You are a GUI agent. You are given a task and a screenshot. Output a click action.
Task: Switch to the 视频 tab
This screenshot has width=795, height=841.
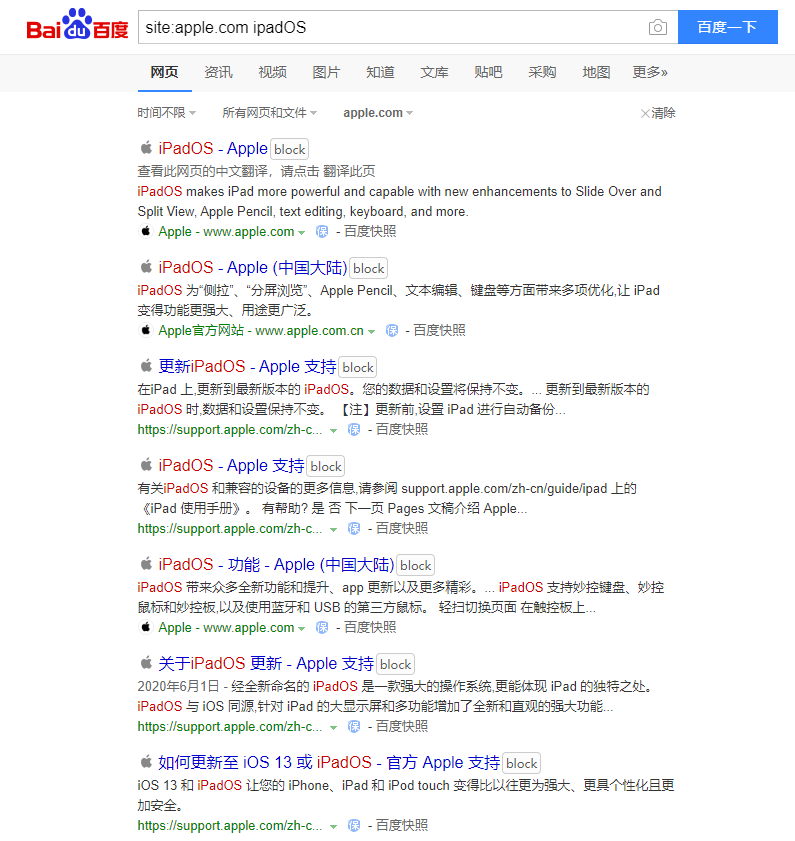tap(273, 72)
